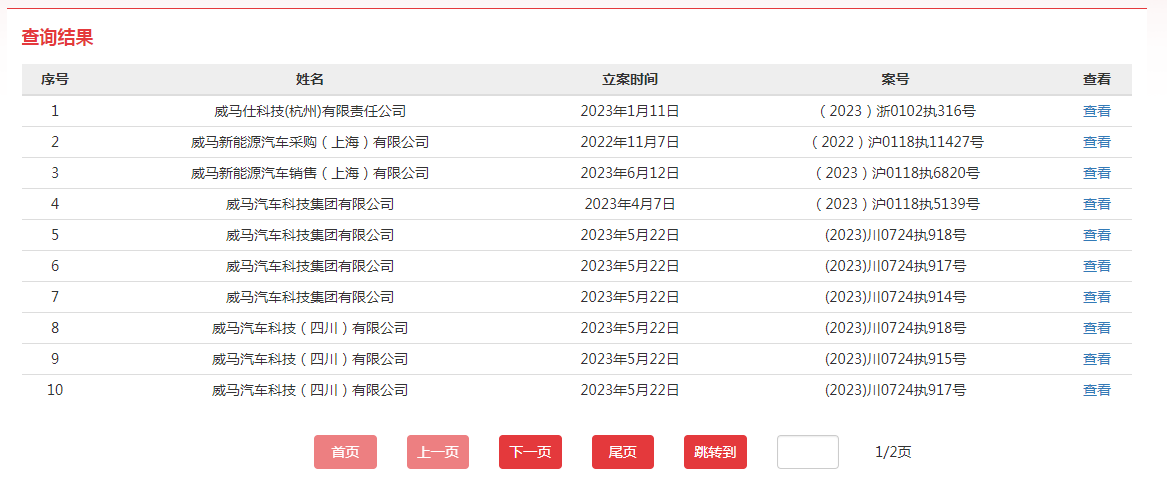Viewport: 1167px width, 487px height.
Task: Open 查看 link for 威马仕科技(杭州)有限责任公司
Action: pos(1096,112)
